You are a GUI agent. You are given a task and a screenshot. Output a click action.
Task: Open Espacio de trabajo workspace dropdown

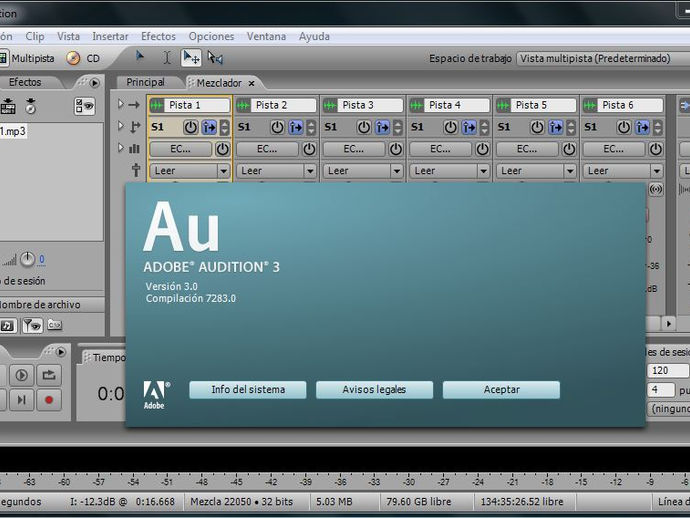(603, 59)
